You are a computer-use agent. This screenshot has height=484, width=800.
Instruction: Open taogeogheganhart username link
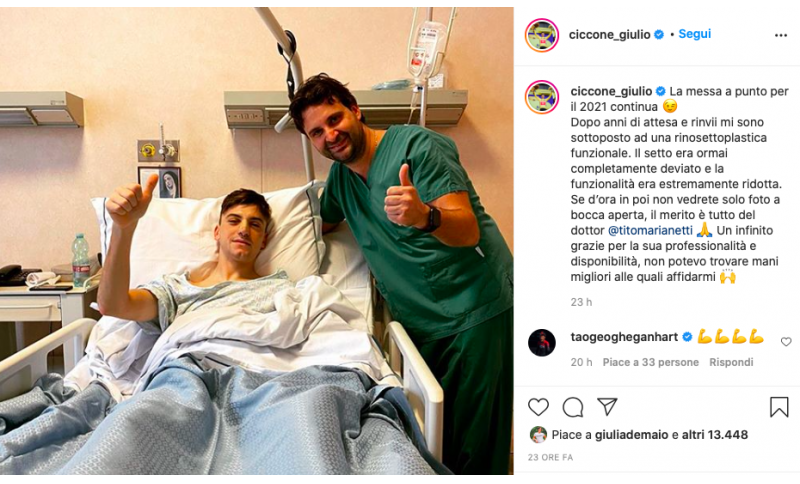(624, 337)
